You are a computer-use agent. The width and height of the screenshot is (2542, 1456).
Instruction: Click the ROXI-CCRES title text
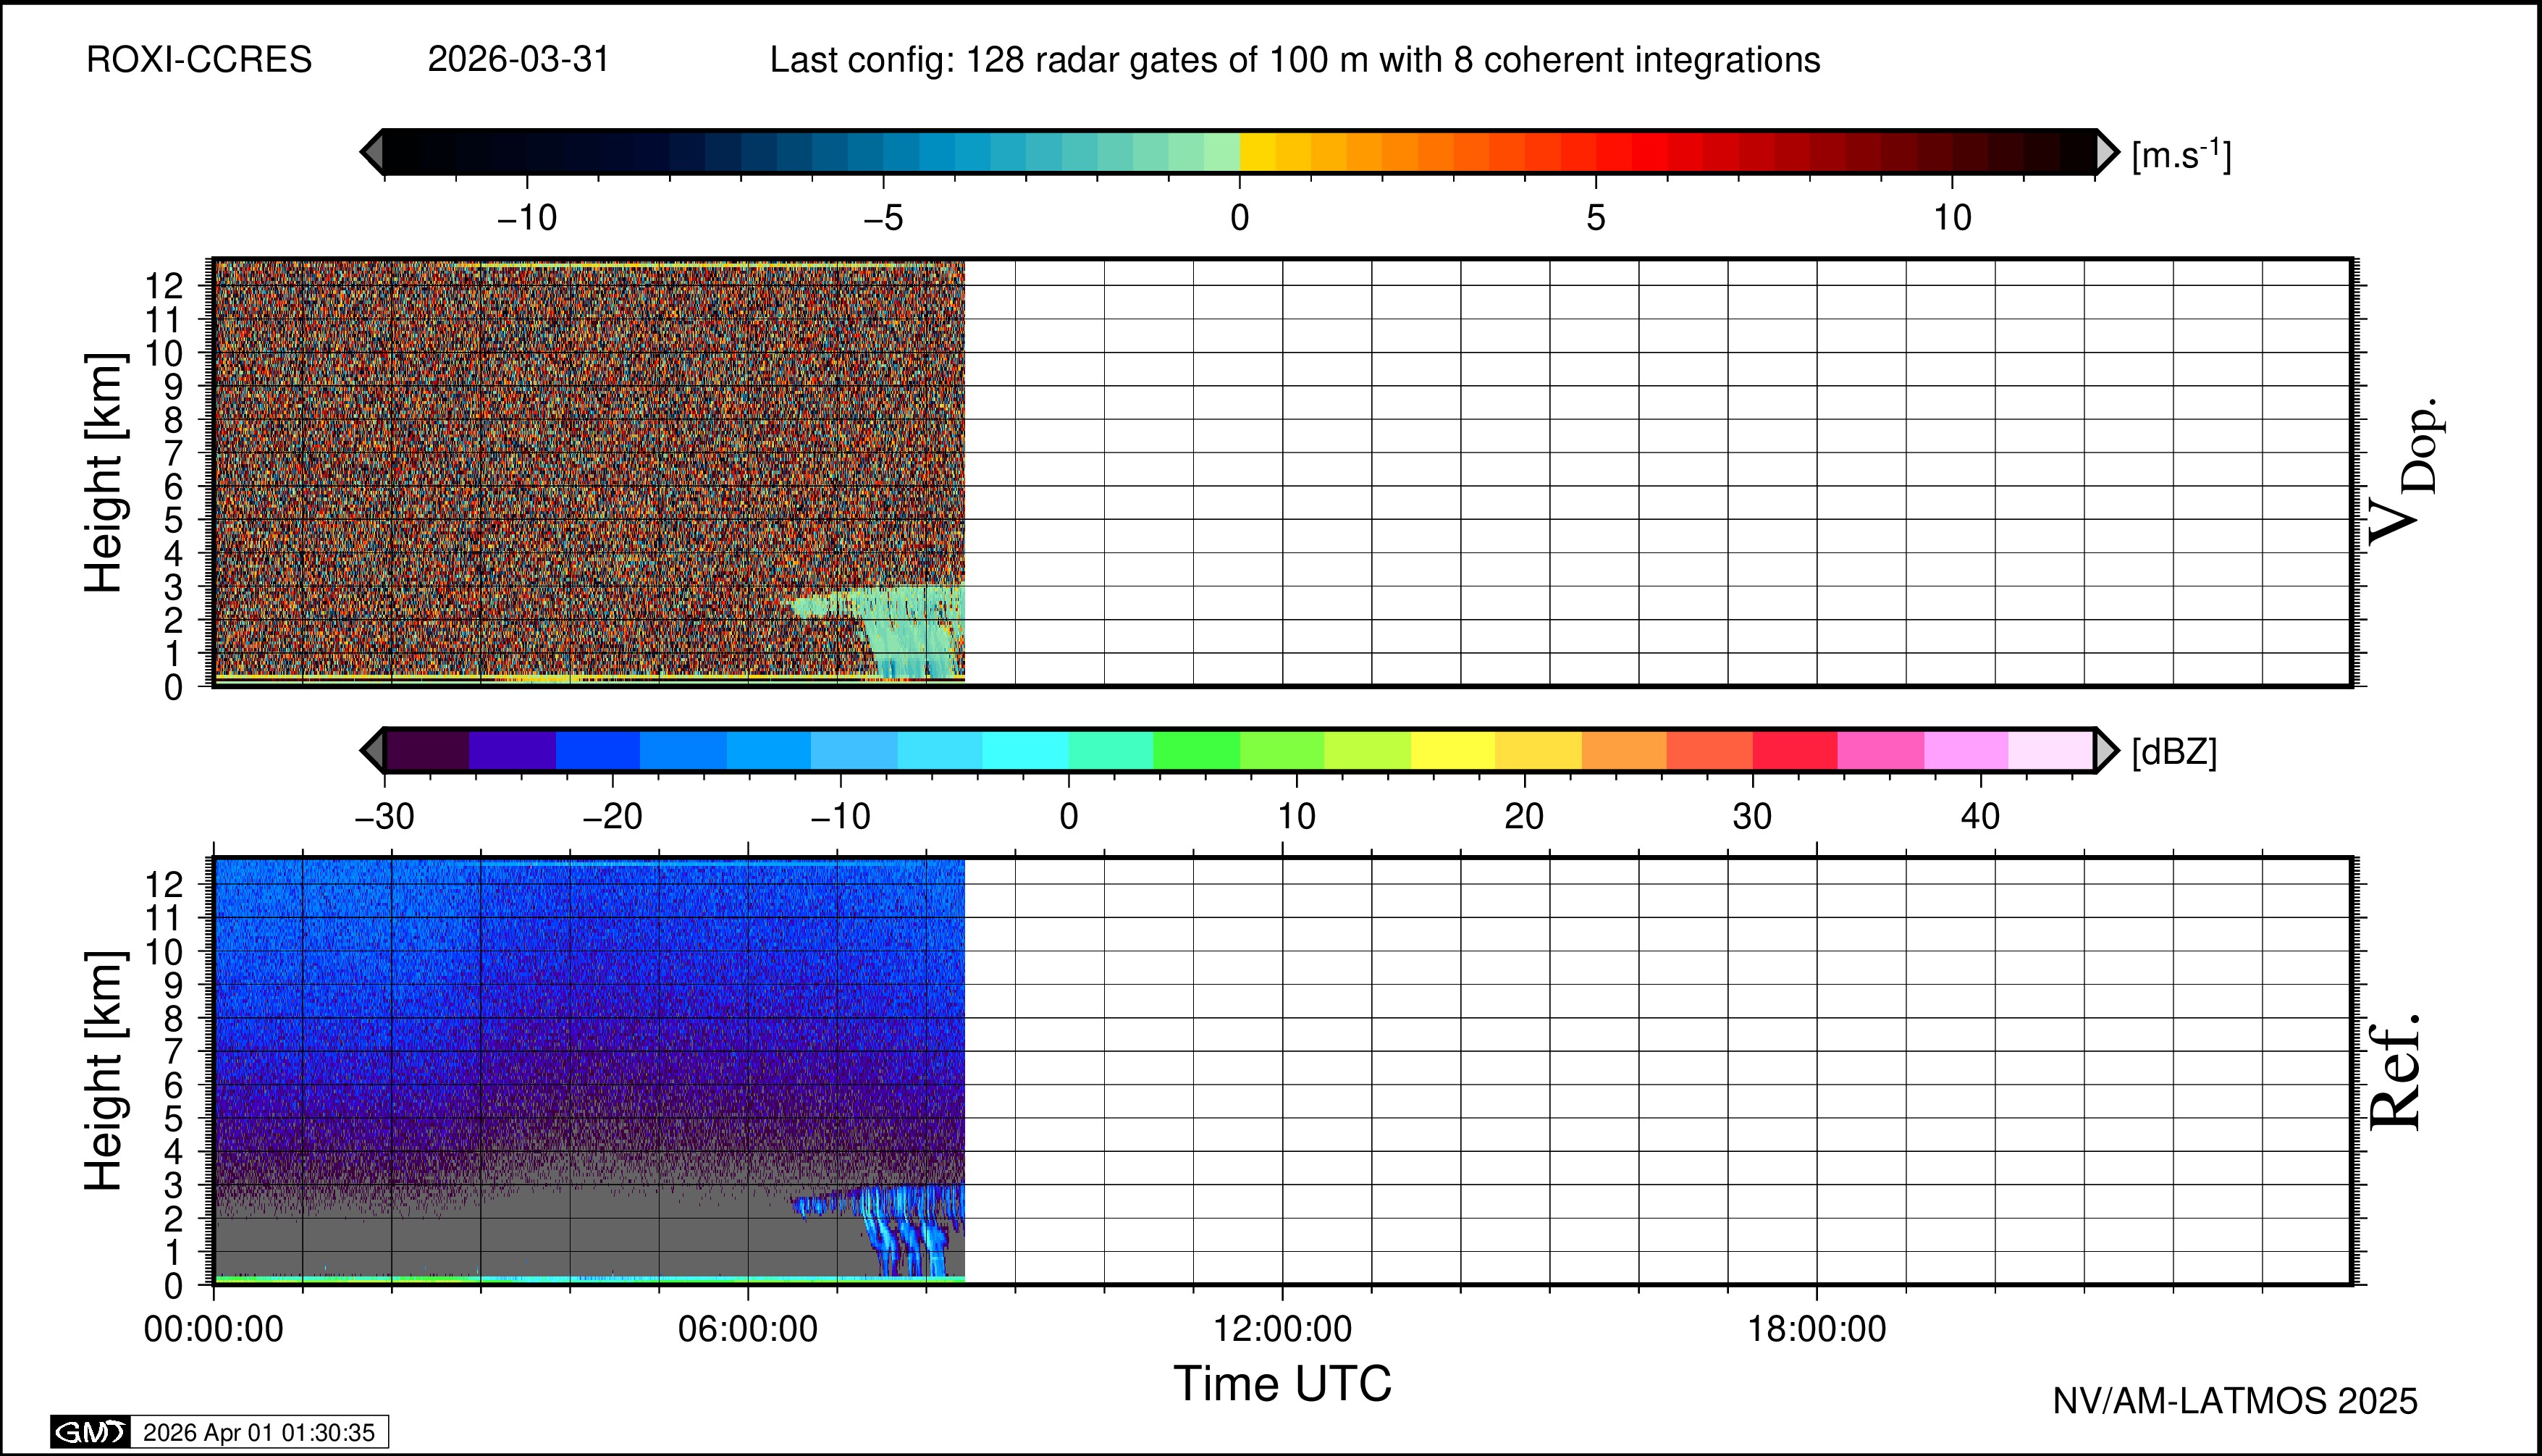pyautogui.click(x=199, y=60)
